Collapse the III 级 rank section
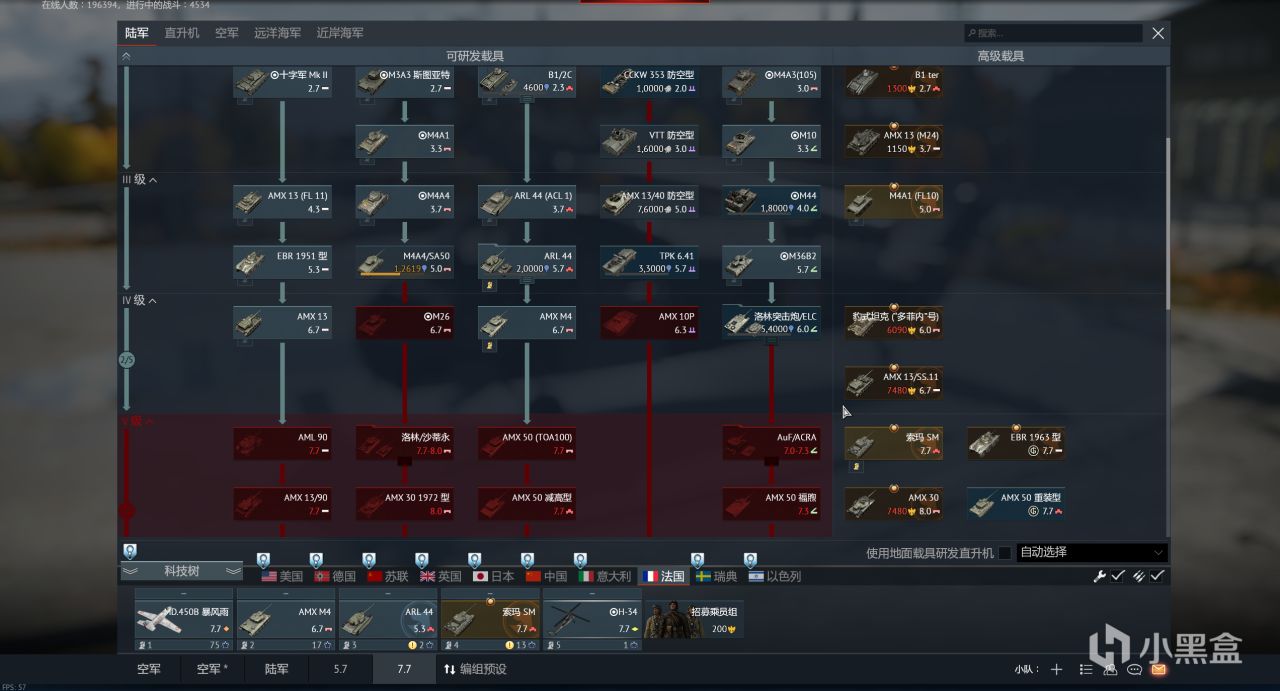This screenshot has width=1280, height=691. 139,180
